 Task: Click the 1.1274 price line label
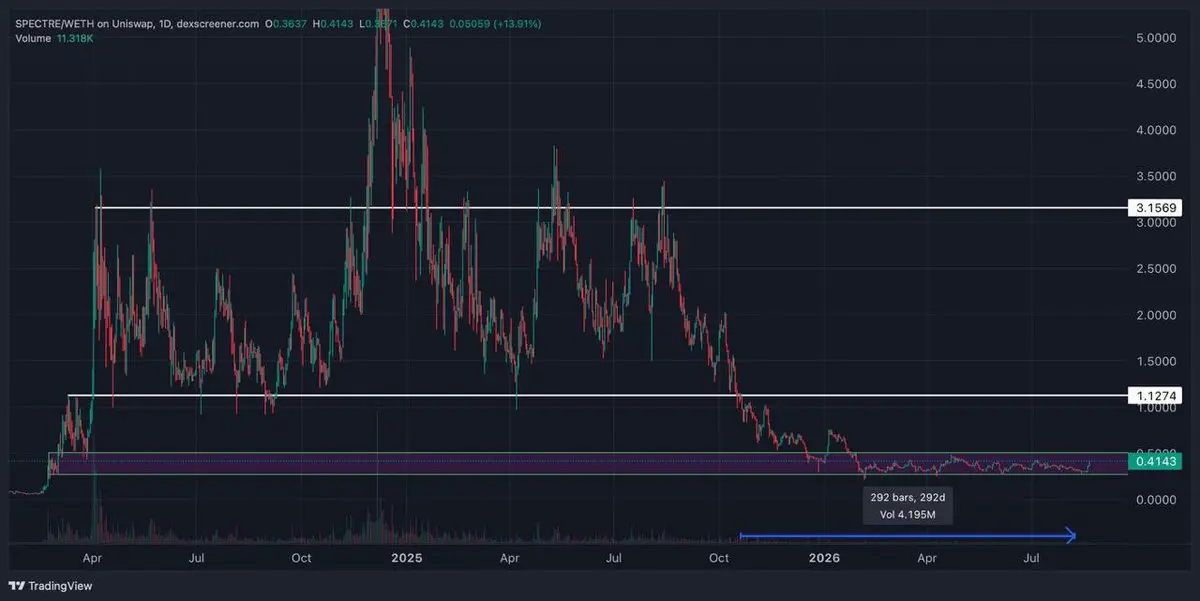(x=1154, y=396)
